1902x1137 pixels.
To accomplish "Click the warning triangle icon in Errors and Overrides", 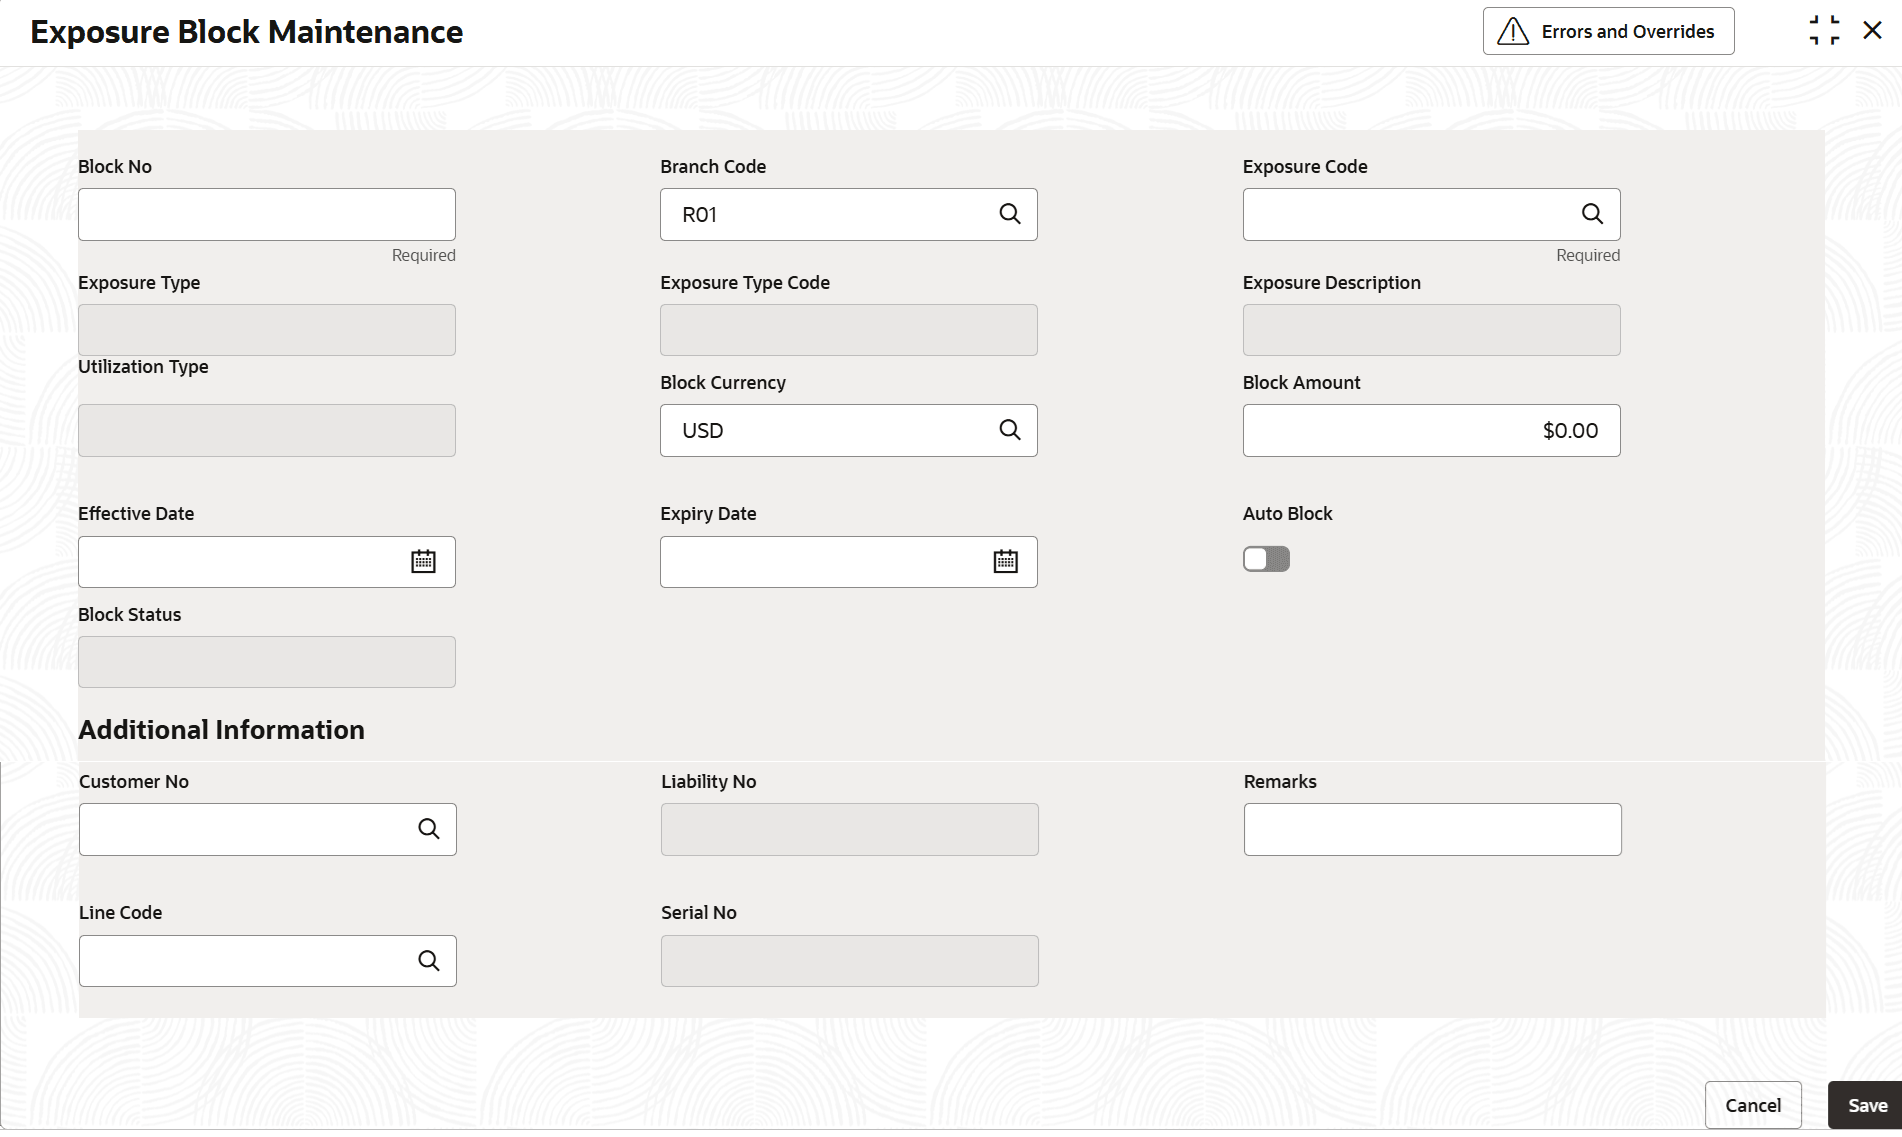I will 1513,31.
